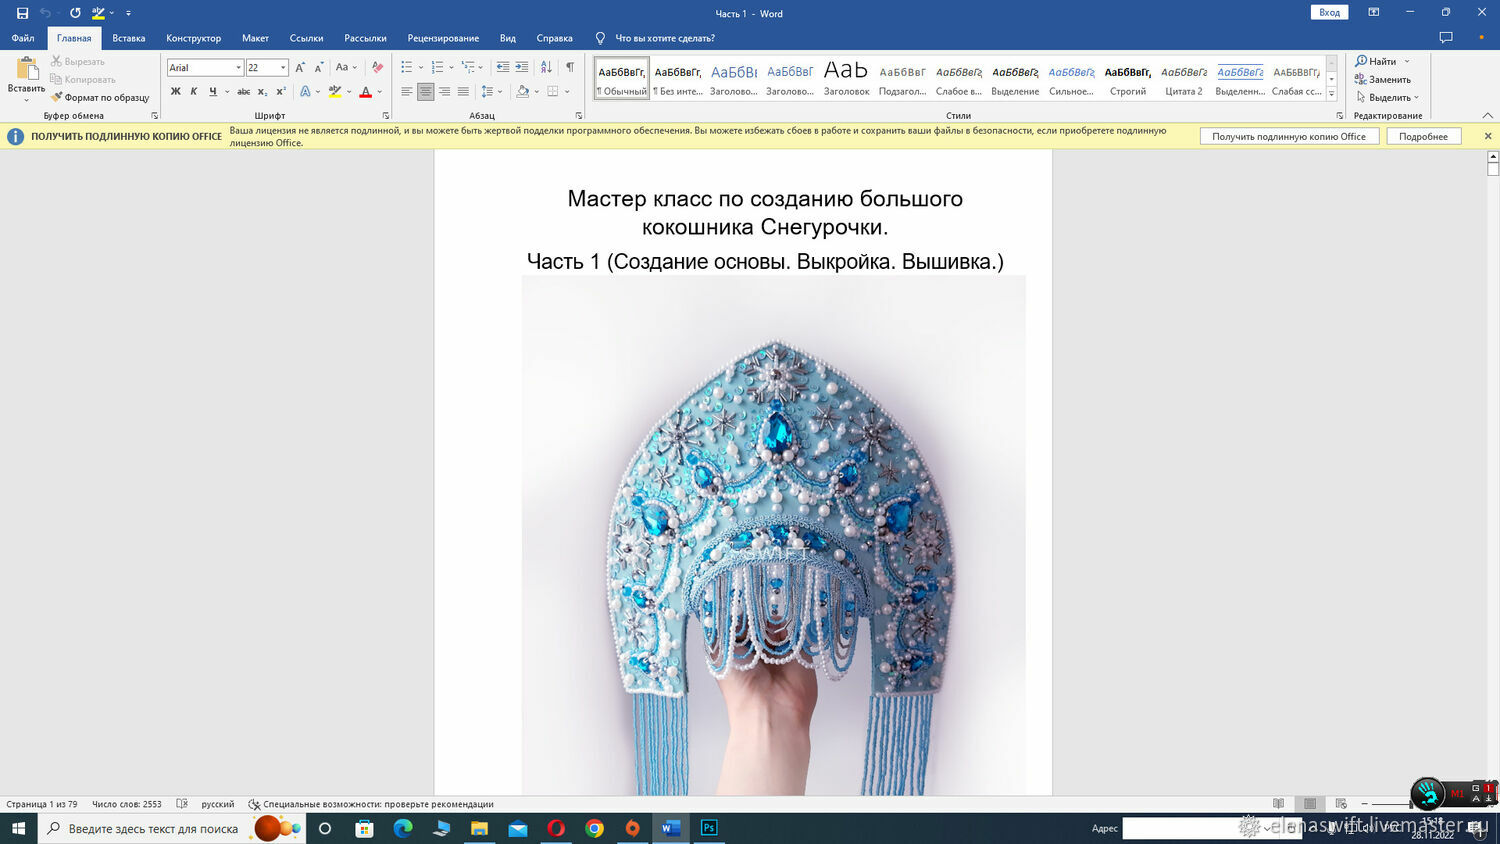
Task: Click the red font color swatch
Action: point(365,92)
